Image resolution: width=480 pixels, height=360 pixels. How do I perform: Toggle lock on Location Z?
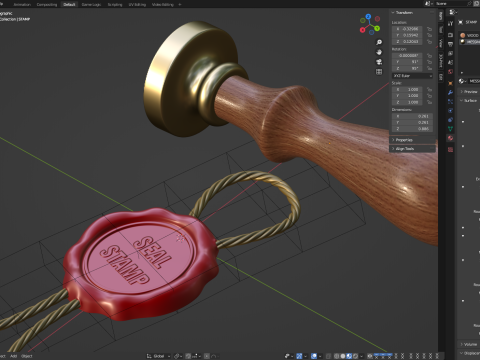pyautogui.click(x=429, y=42)
